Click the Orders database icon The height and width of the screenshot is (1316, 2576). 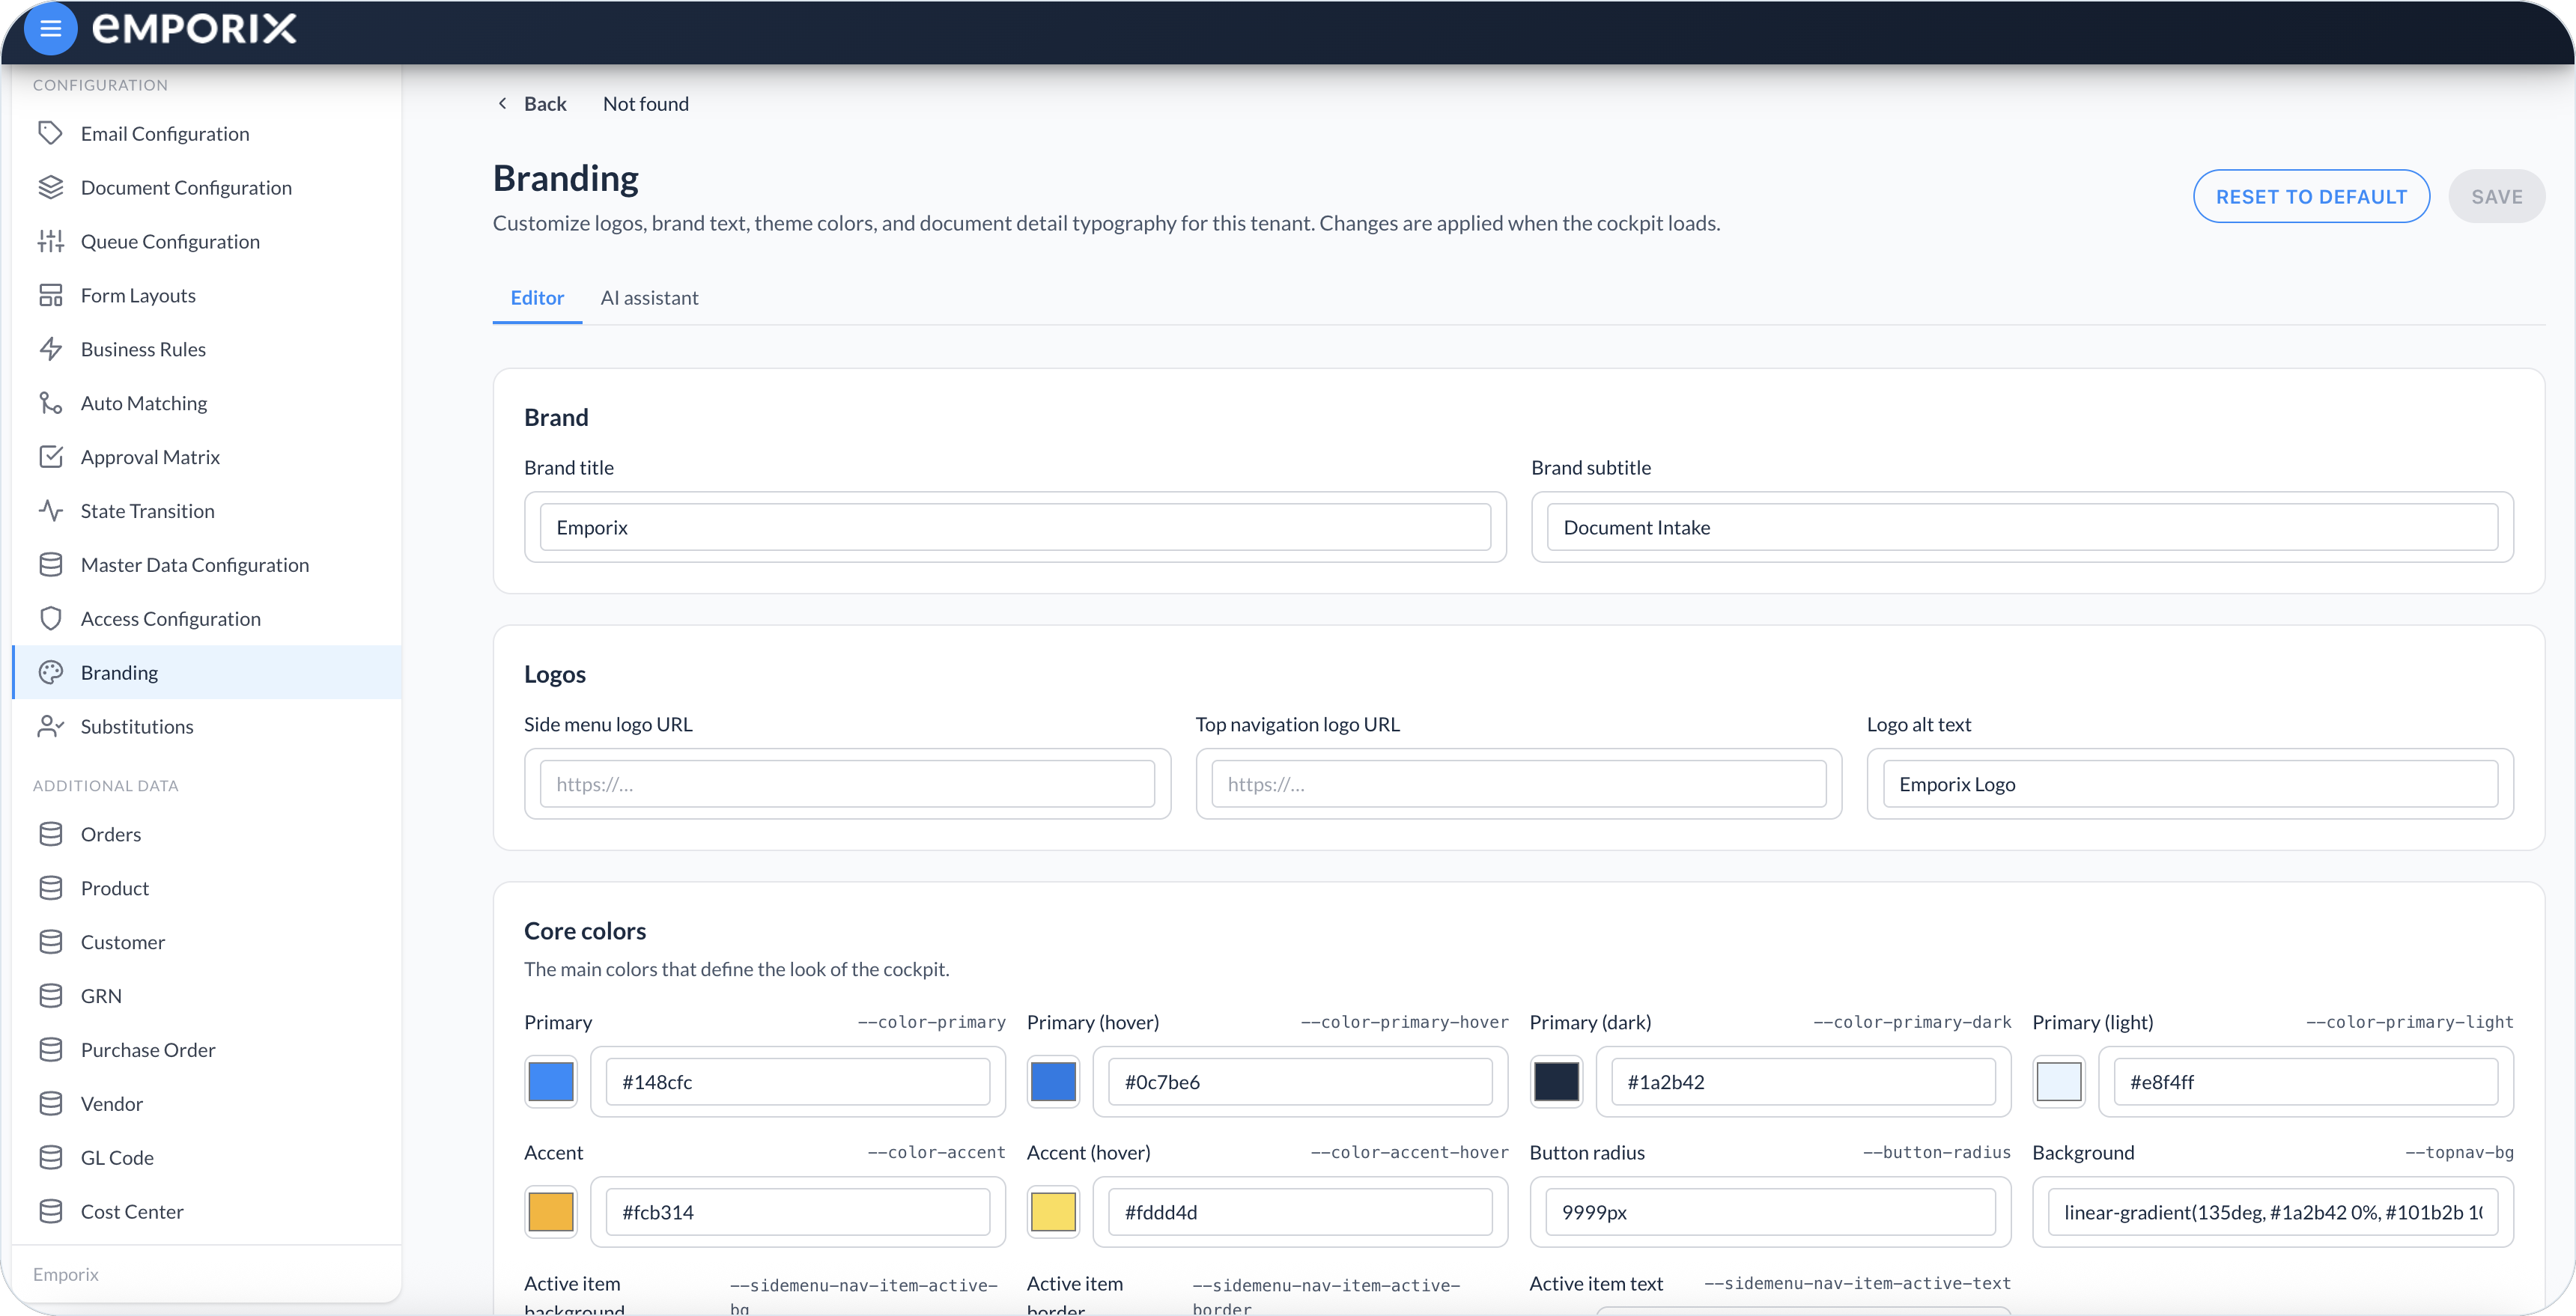[50, 834]
